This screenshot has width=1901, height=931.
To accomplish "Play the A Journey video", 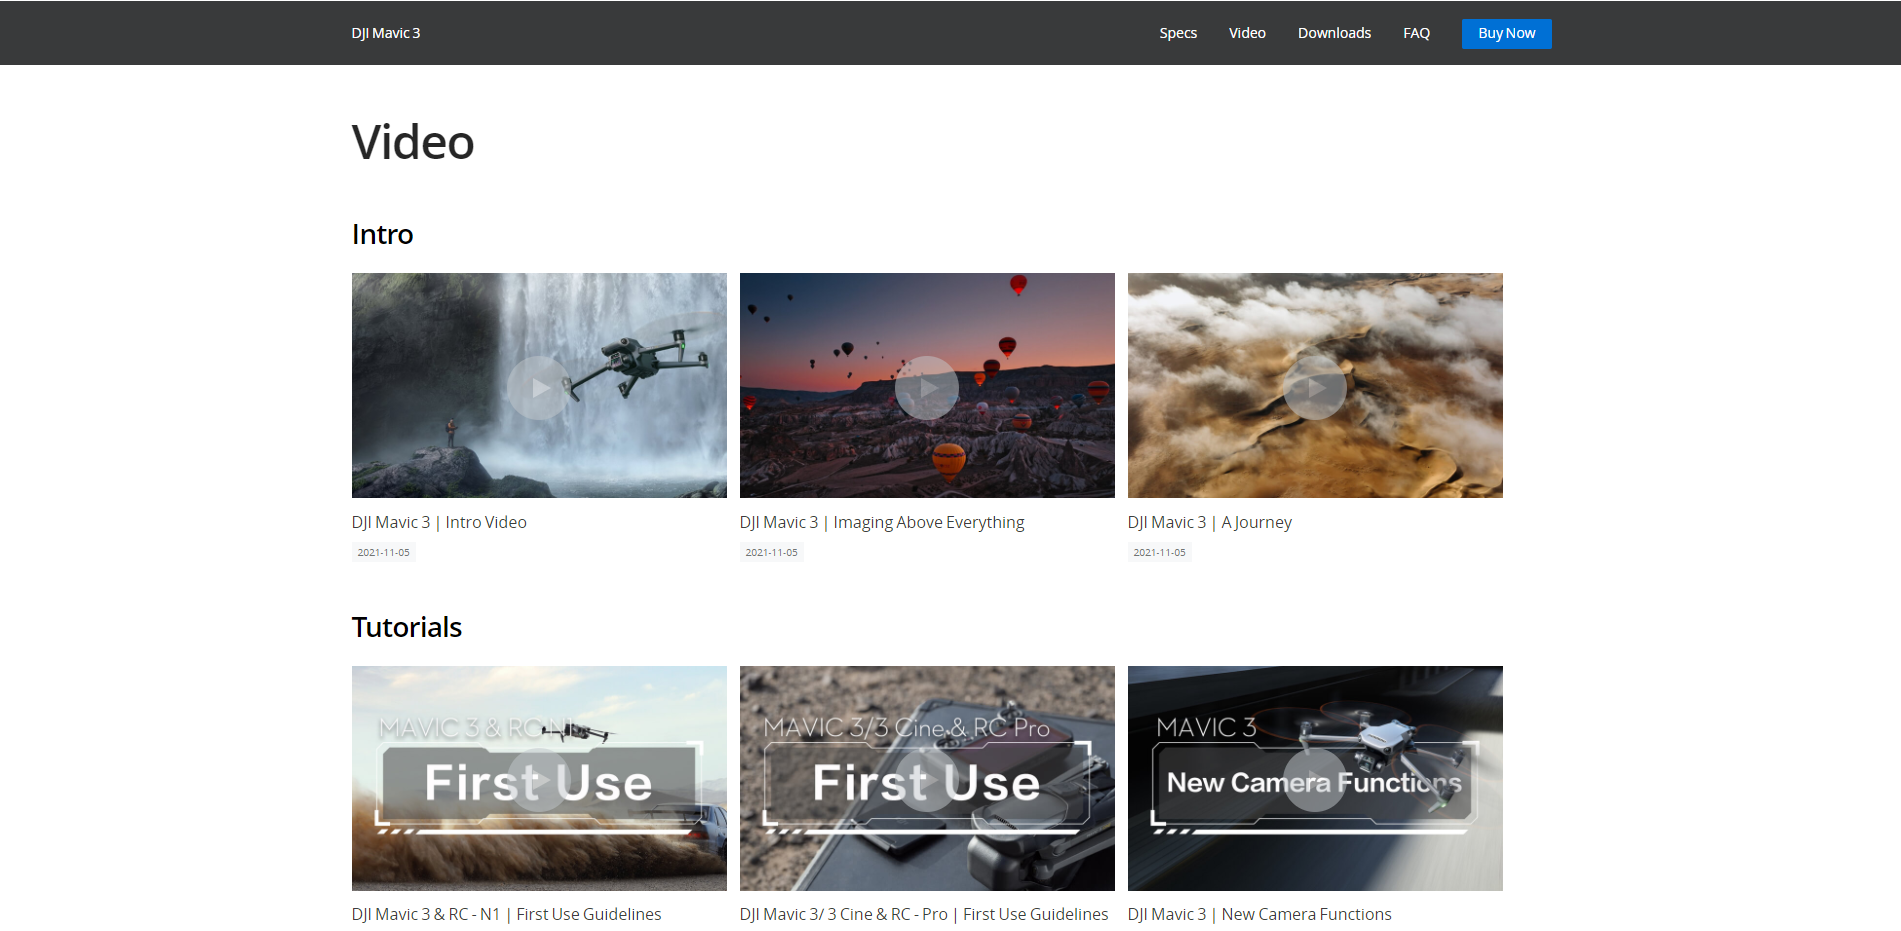I will click(x=1315, y=386).
